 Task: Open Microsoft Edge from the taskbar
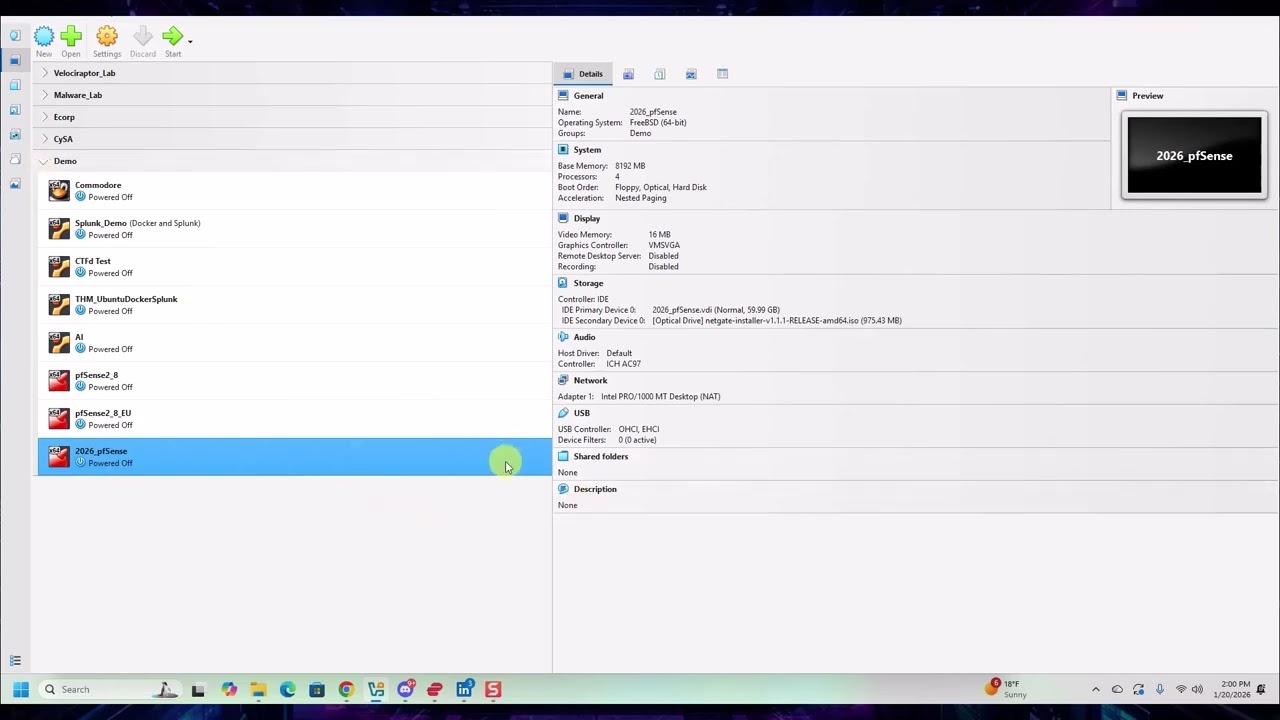pos(288,689)
